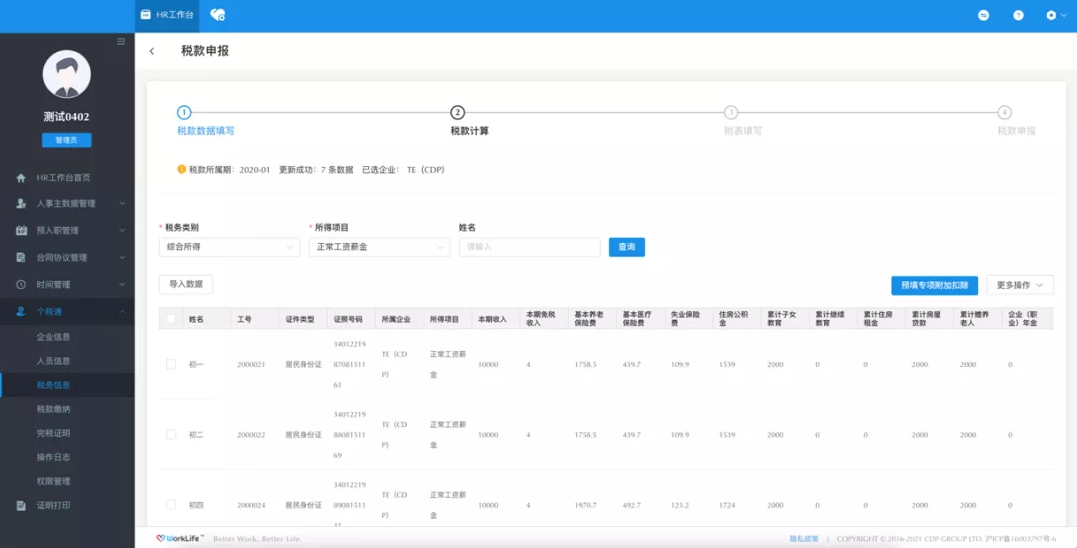Image resolution: width=1077 pixels, height=548 pixels.
Task: Check the row checkbox for 初一
Action: (171, 364)
